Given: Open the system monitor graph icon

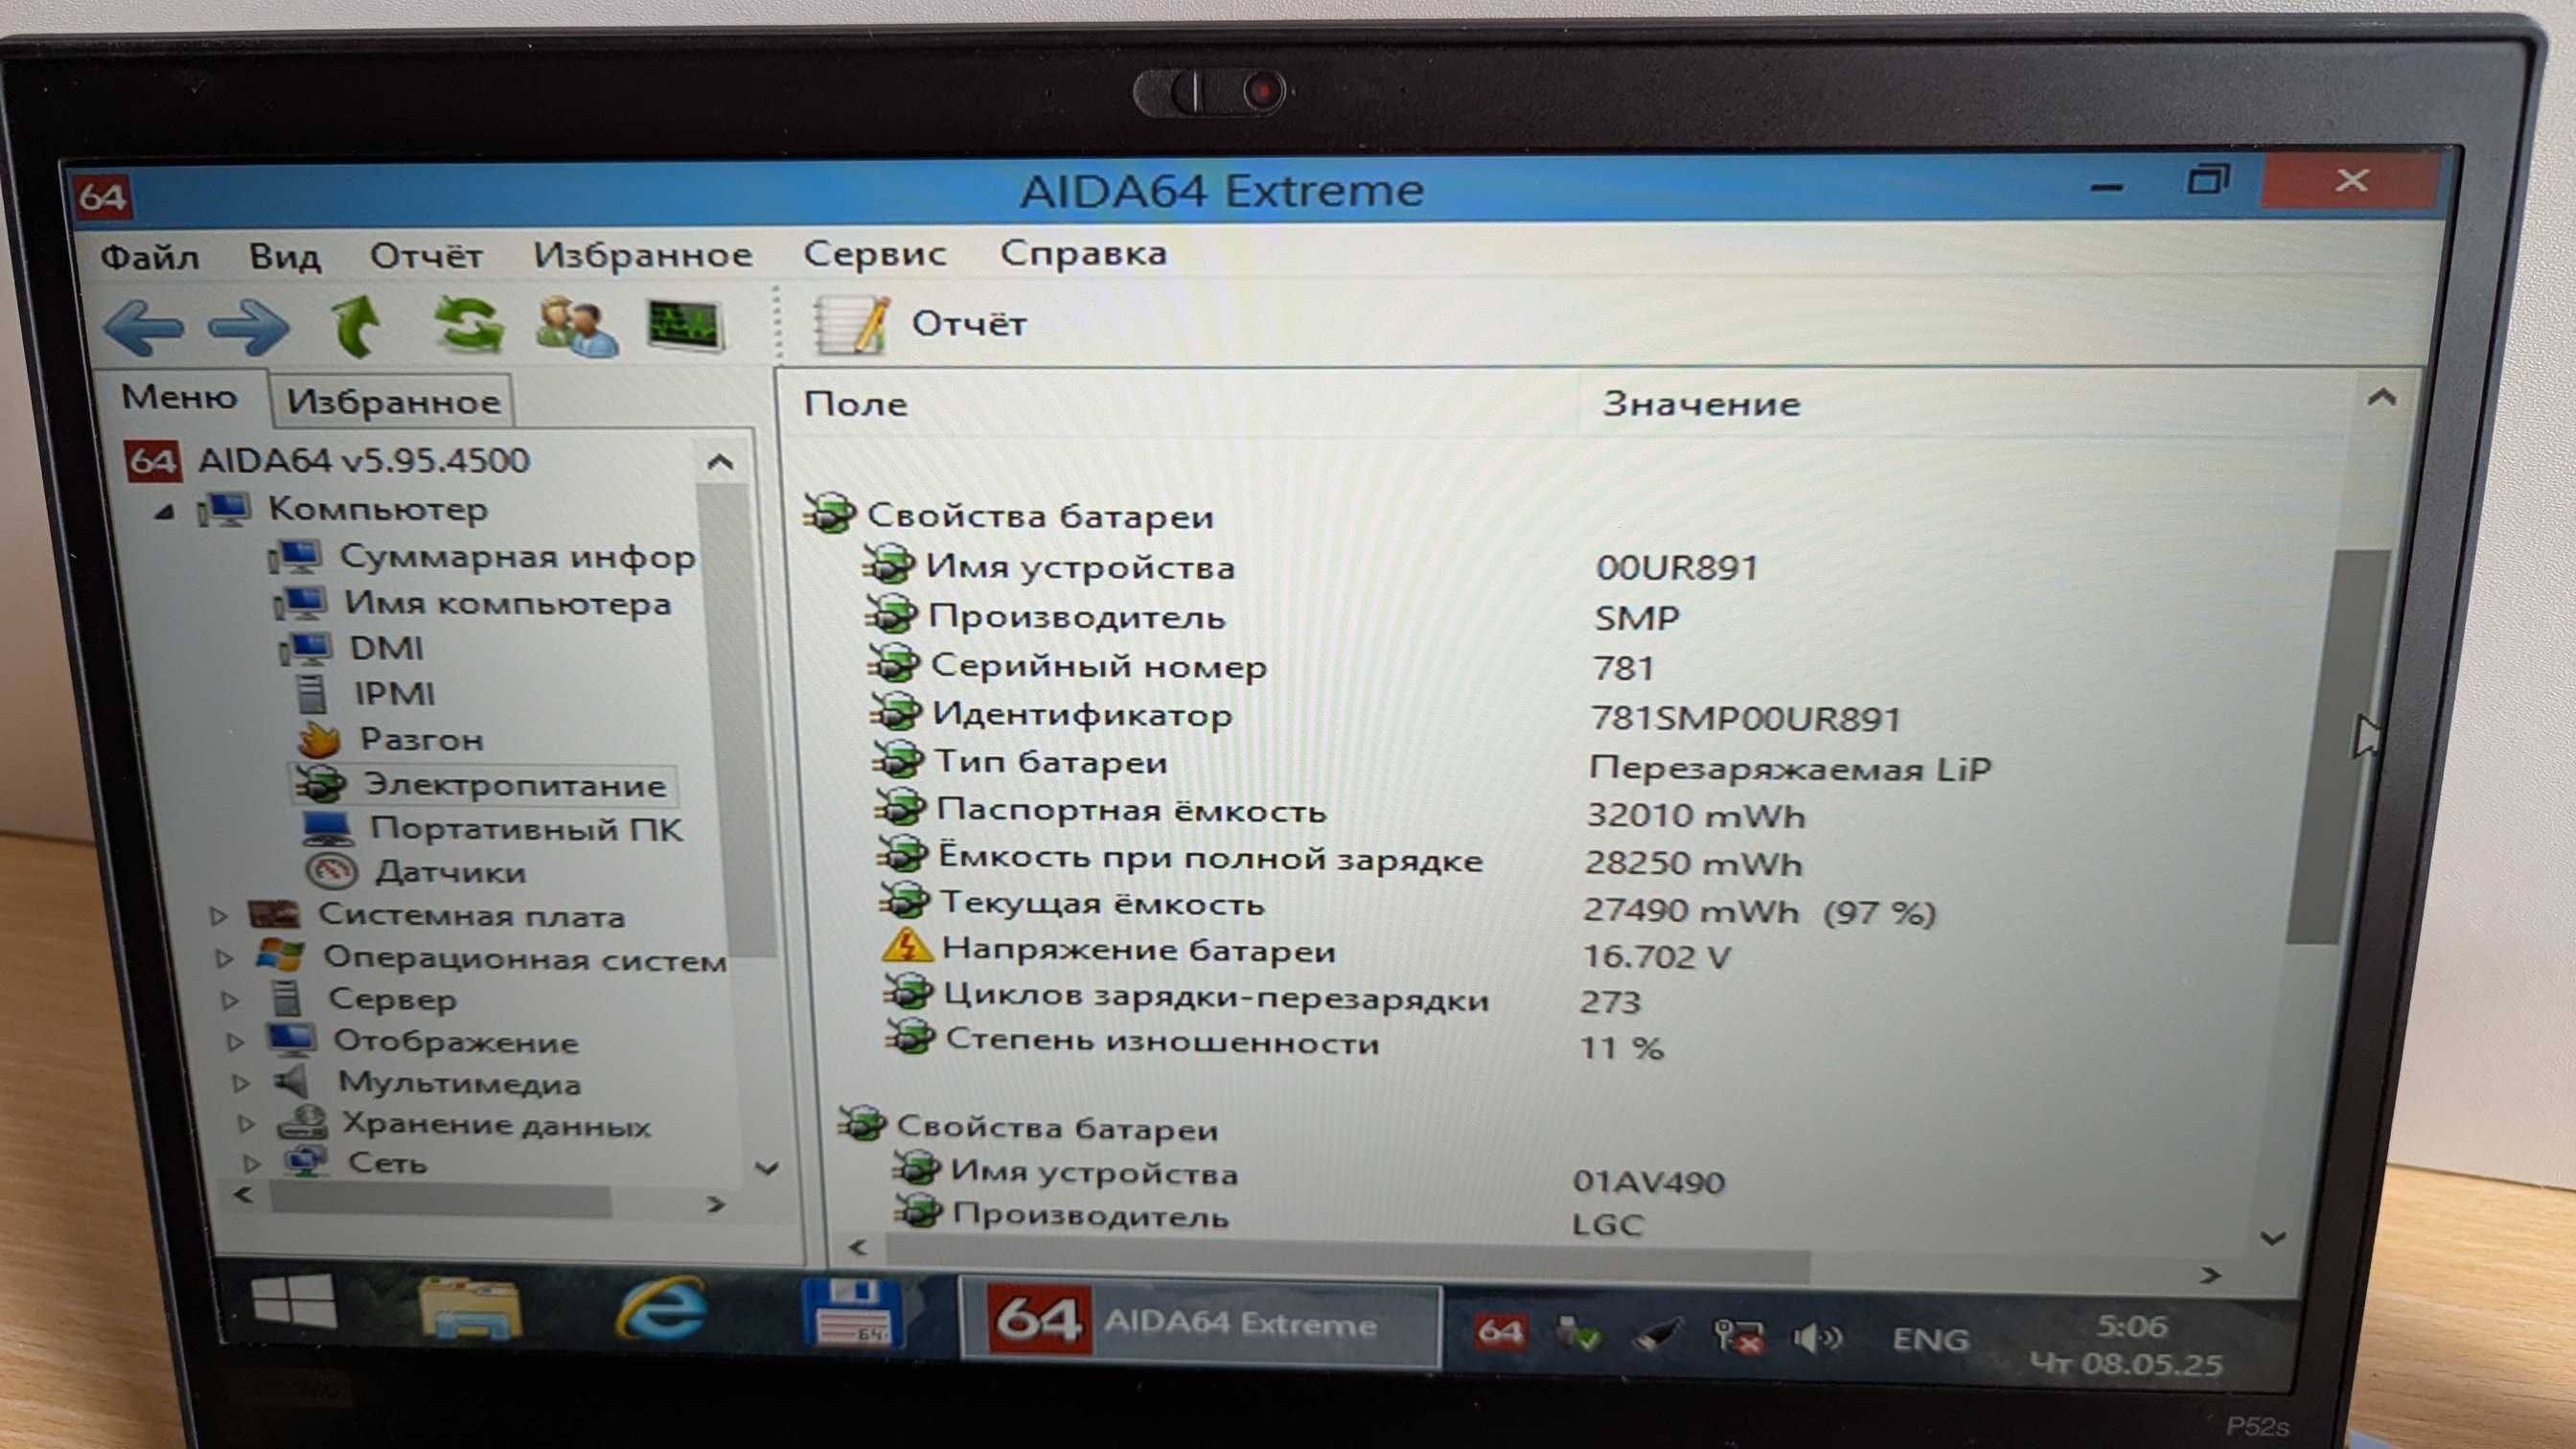Looking at the screenshot, I should tap(685, 325).
